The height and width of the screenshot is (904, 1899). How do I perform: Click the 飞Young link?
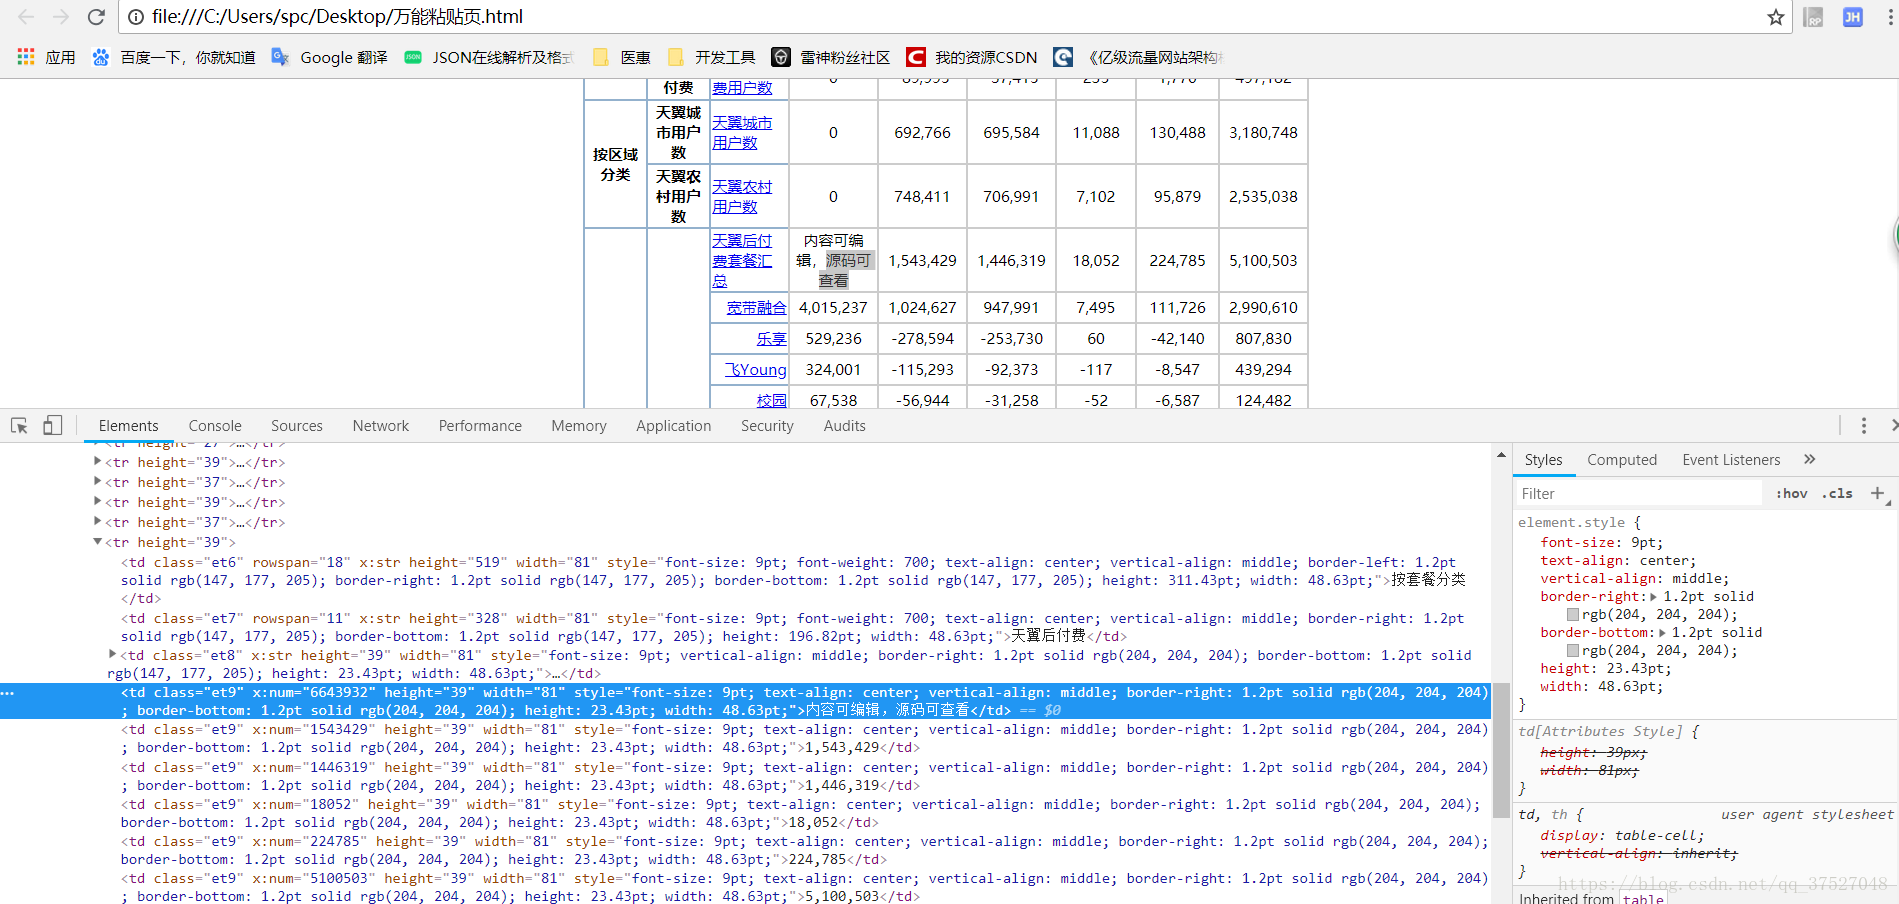[756, 370]
